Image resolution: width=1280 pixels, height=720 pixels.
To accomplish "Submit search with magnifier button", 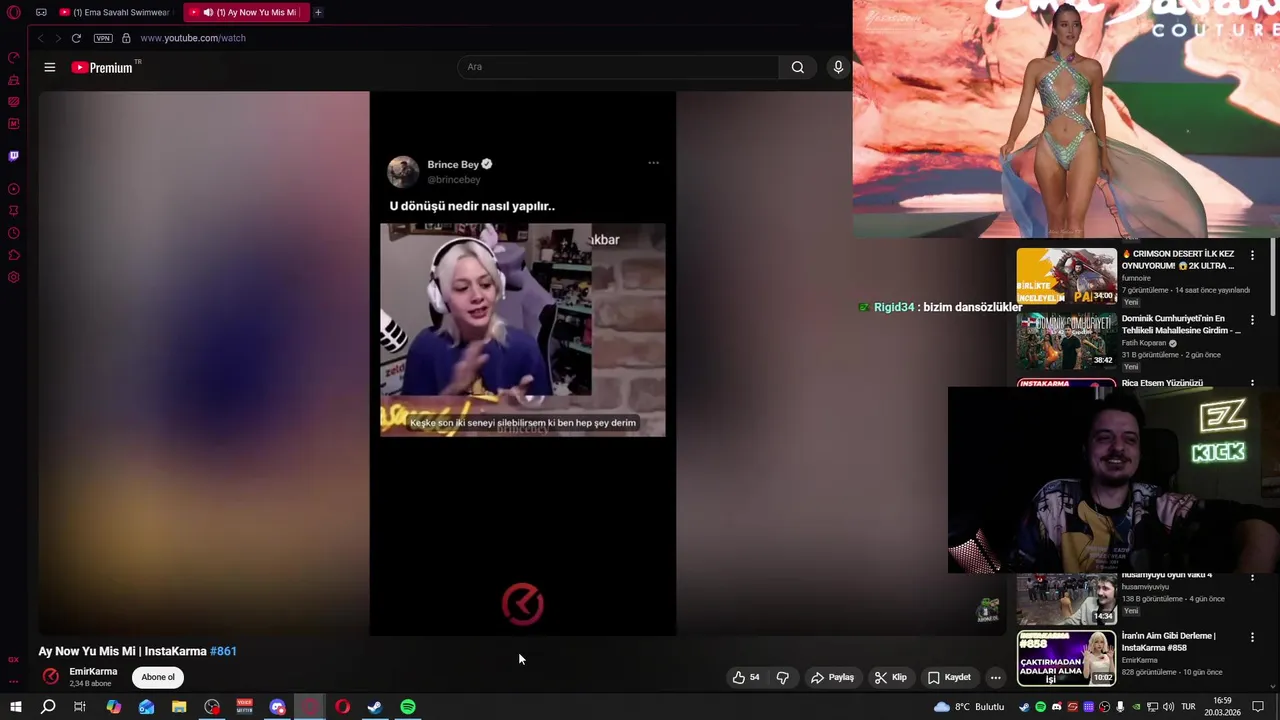I will point(797,67).
